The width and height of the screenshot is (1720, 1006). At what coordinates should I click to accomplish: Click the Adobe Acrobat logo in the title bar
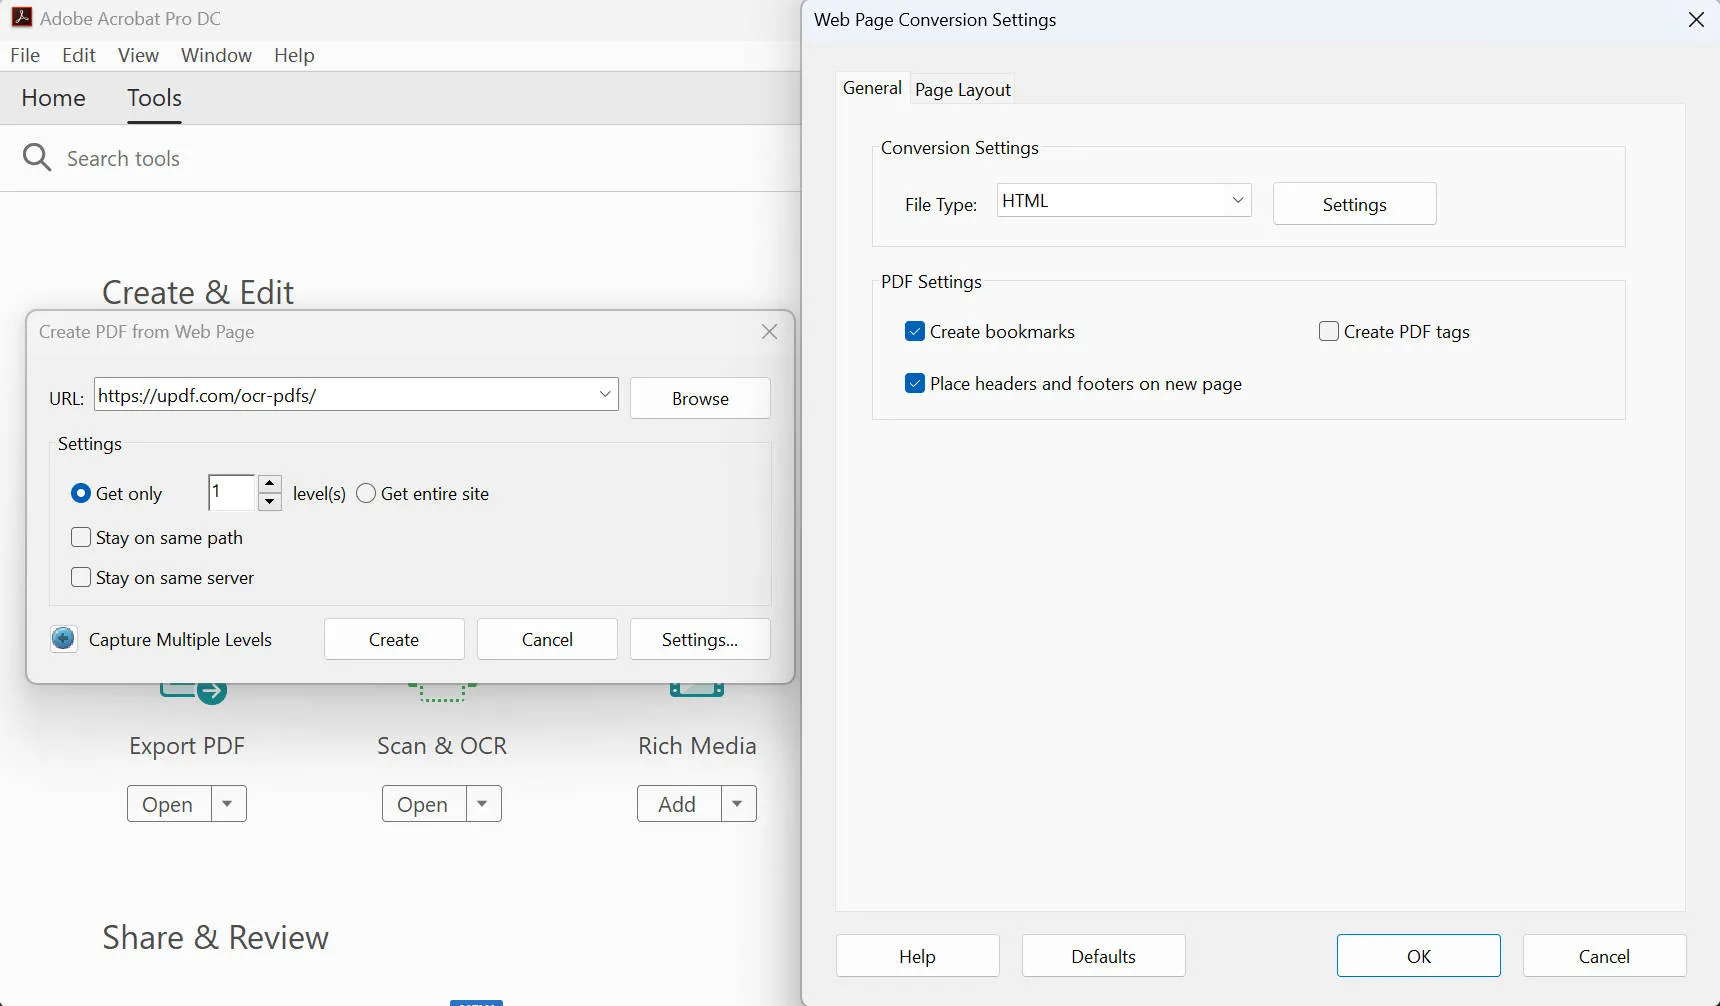pos(22,17)
